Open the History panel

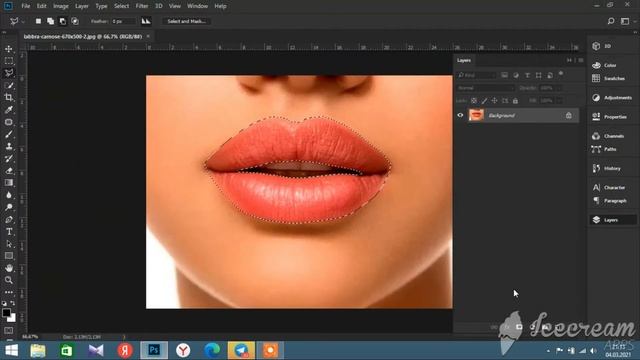(x=606, y=168)
